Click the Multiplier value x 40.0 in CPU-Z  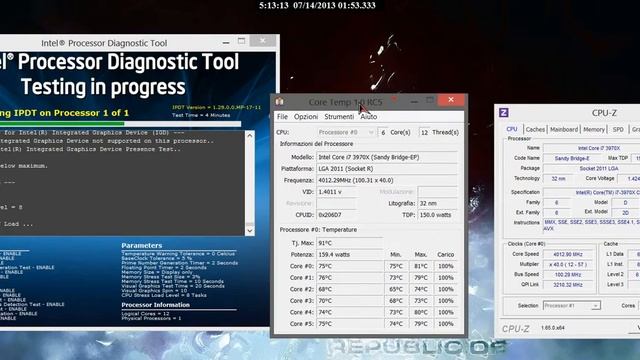pyautogui.click(x=568, y=264)
